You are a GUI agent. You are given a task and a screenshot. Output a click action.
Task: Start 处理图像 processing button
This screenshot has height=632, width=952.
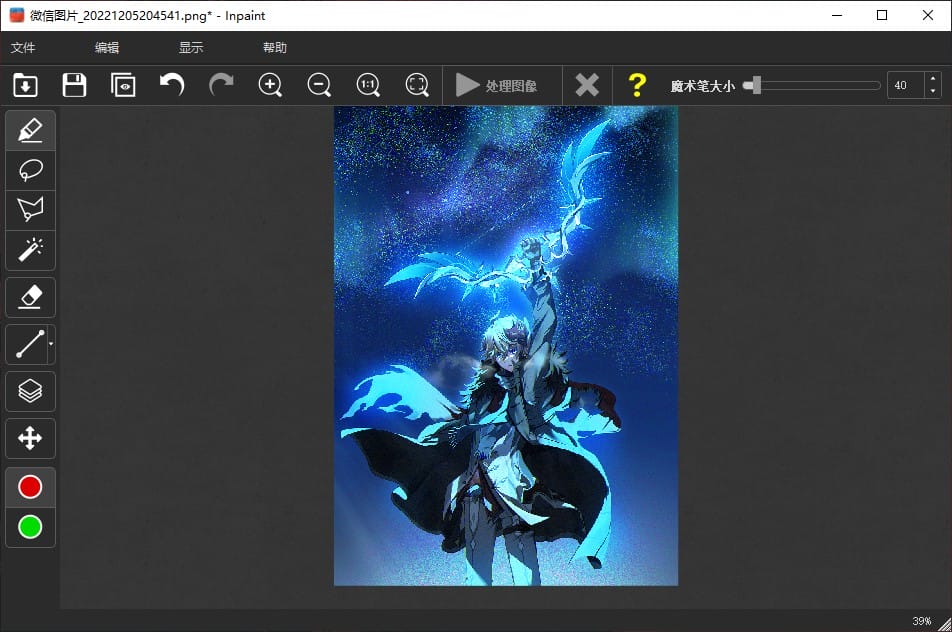(x=497, y=86)
